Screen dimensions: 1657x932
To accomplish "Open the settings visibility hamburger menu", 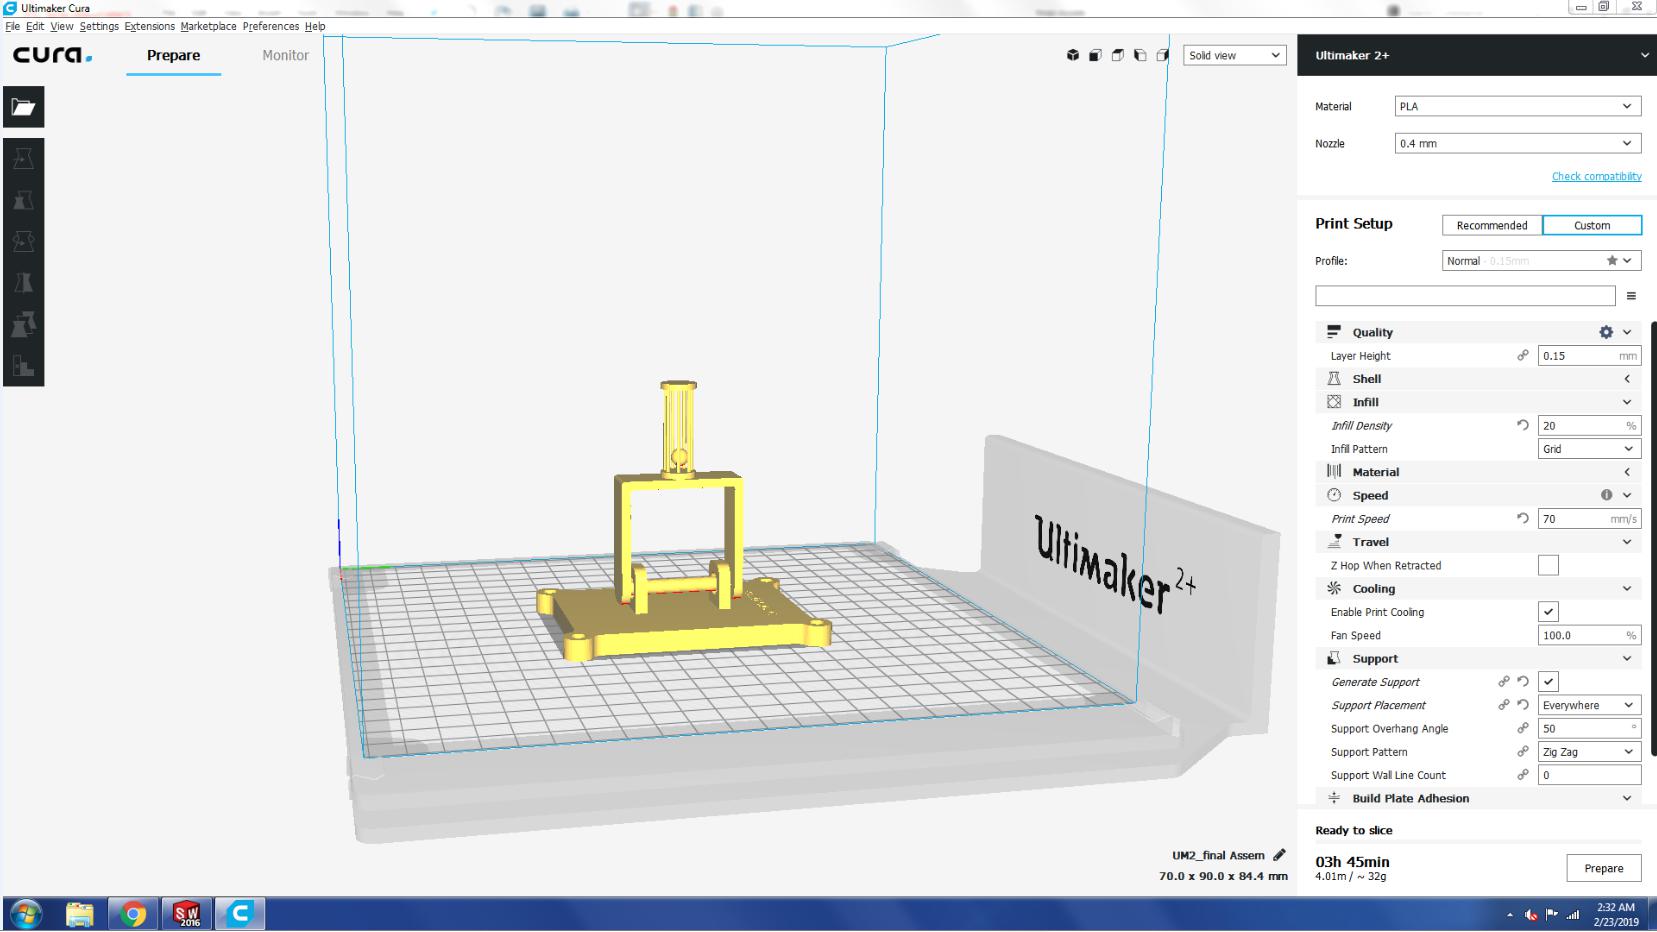I will point(1631,296).
